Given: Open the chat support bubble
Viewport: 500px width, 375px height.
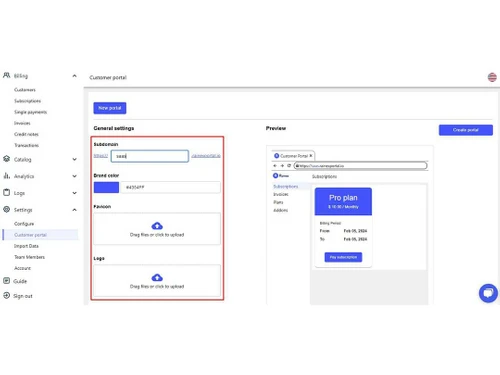Looking at the screenshot, I should pos(488,293).
